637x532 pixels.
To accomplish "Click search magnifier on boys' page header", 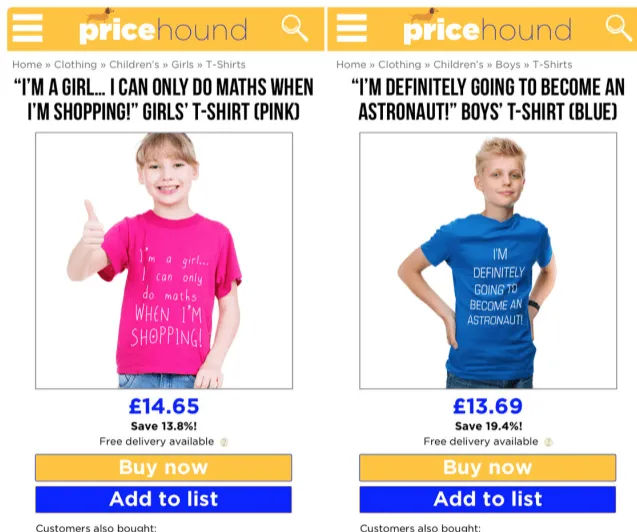I will click(619, 28).
